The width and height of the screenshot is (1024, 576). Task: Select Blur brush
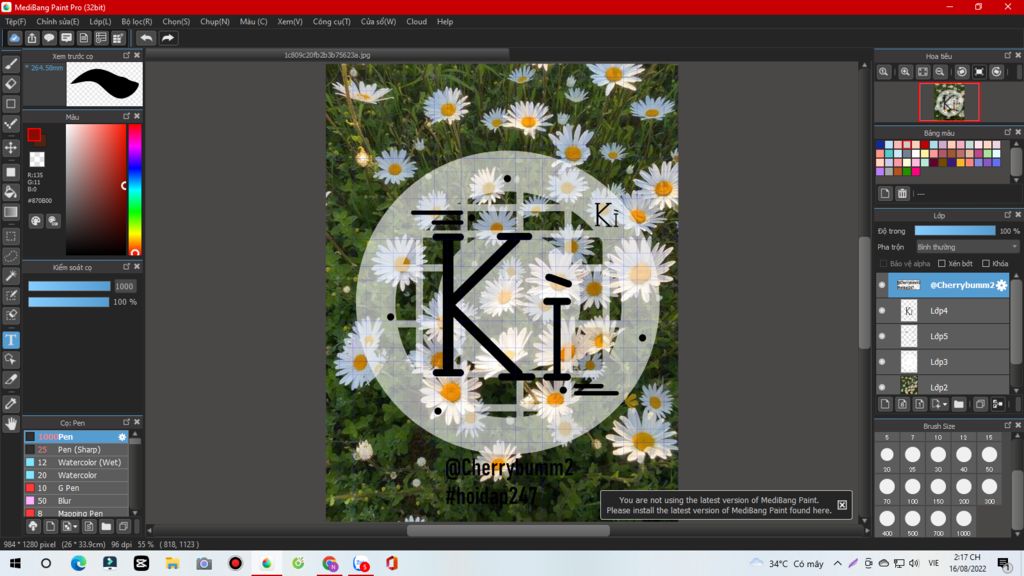(x=76, y=501)
